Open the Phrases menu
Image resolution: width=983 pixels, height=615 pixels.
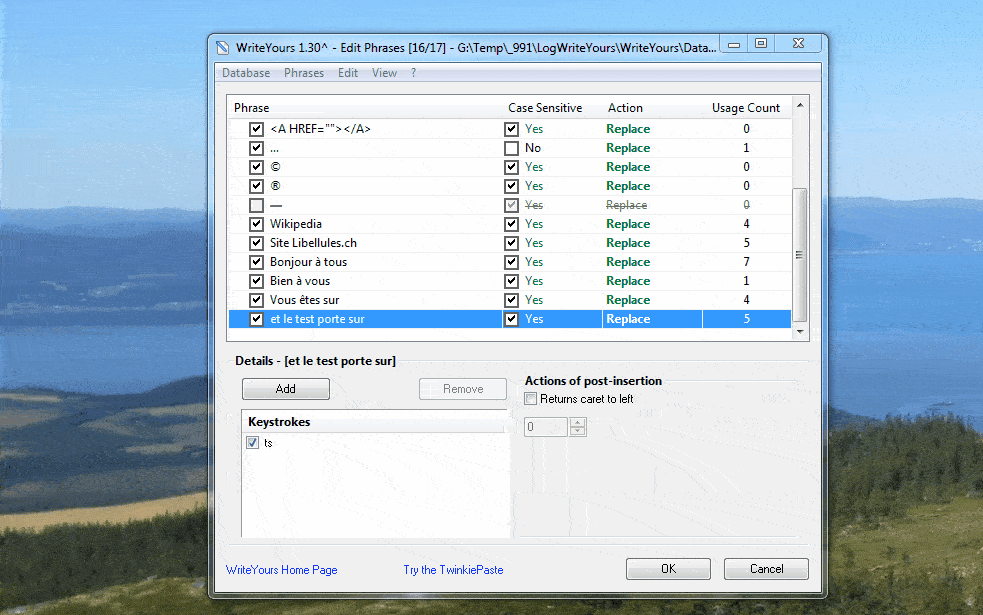coord(304,73)
